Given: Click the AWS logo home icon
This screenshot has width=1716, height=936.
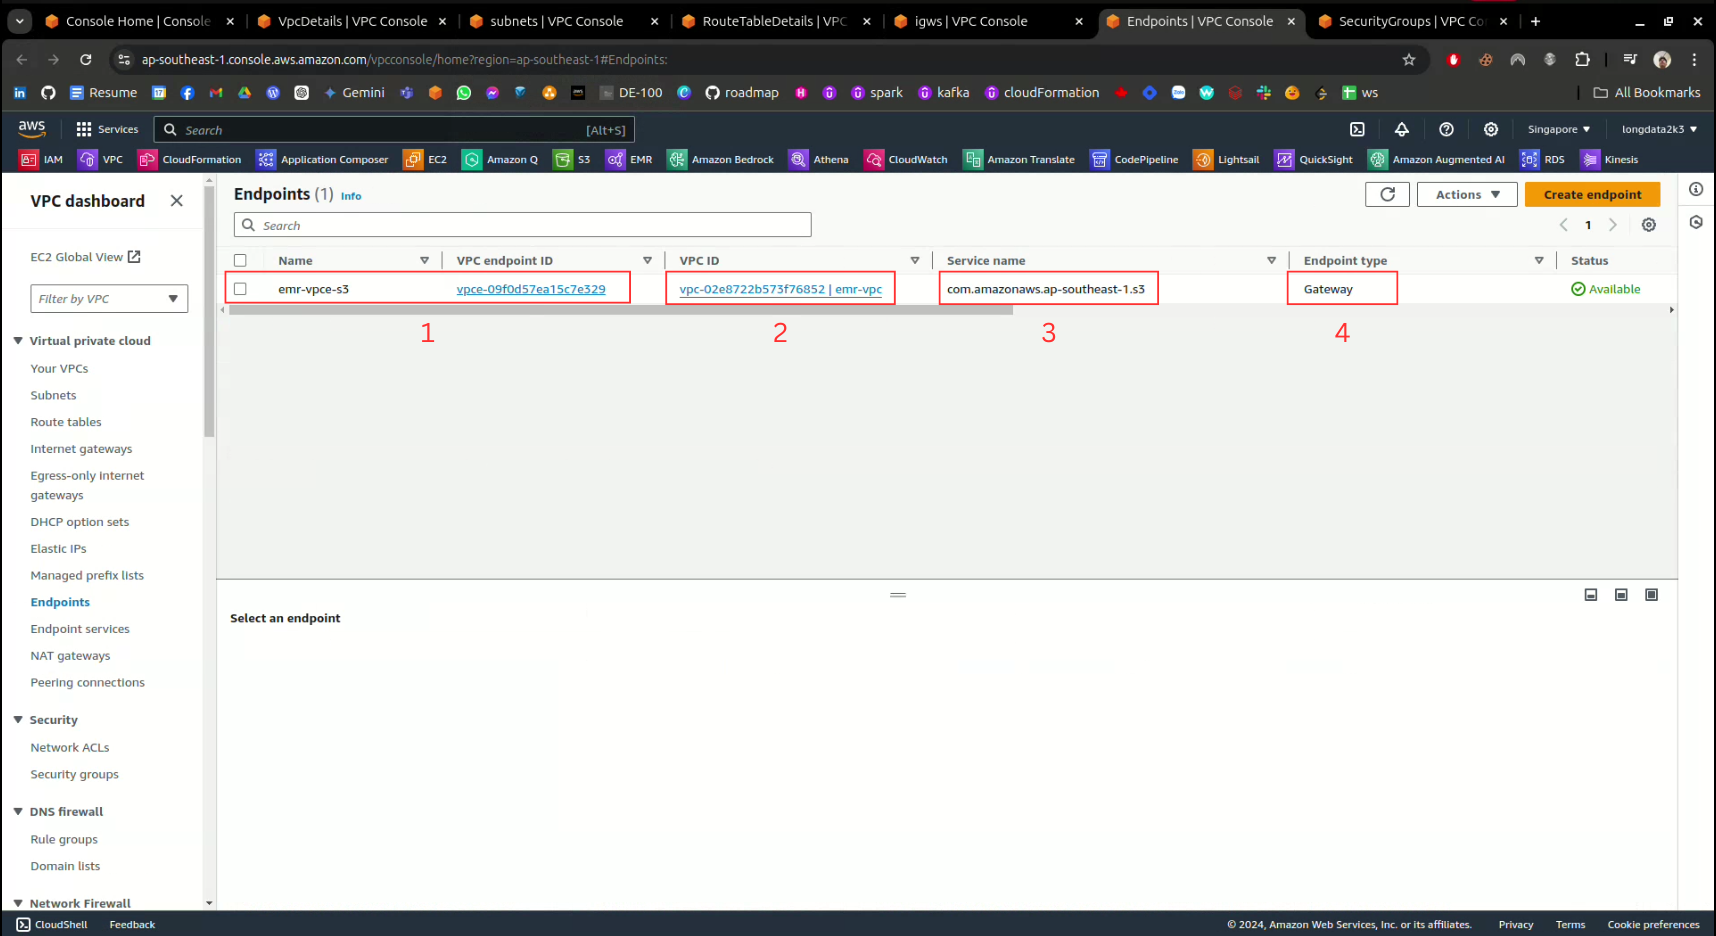Looking at the screenshot, I should pyautogui.click(x=32, y=129).
